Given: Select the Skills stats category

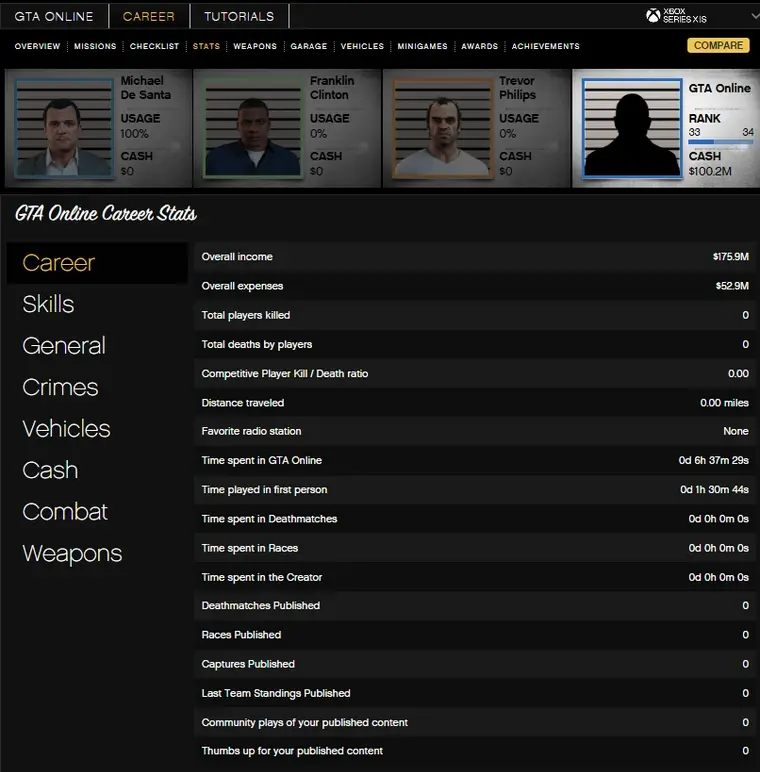Looking at the screenshot, I should coord(48,304).
